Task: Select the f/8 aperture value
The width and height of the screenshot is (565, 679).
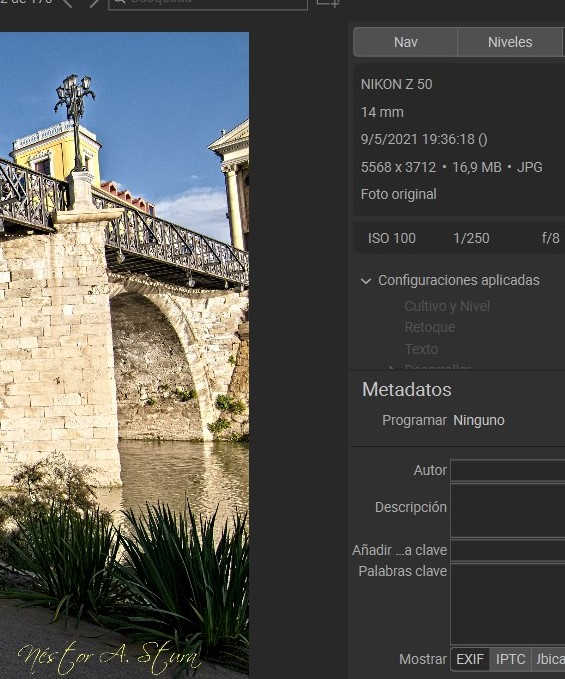Action: pos(550,238)
